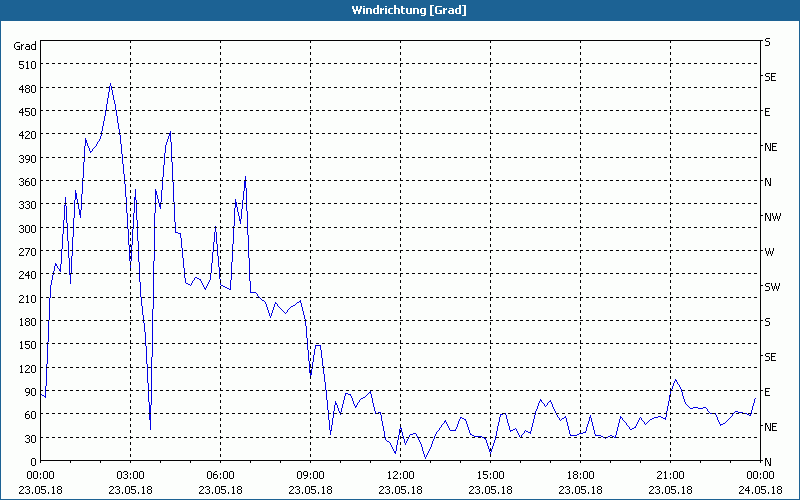Select the 30 degree axis label

[30, 438]
